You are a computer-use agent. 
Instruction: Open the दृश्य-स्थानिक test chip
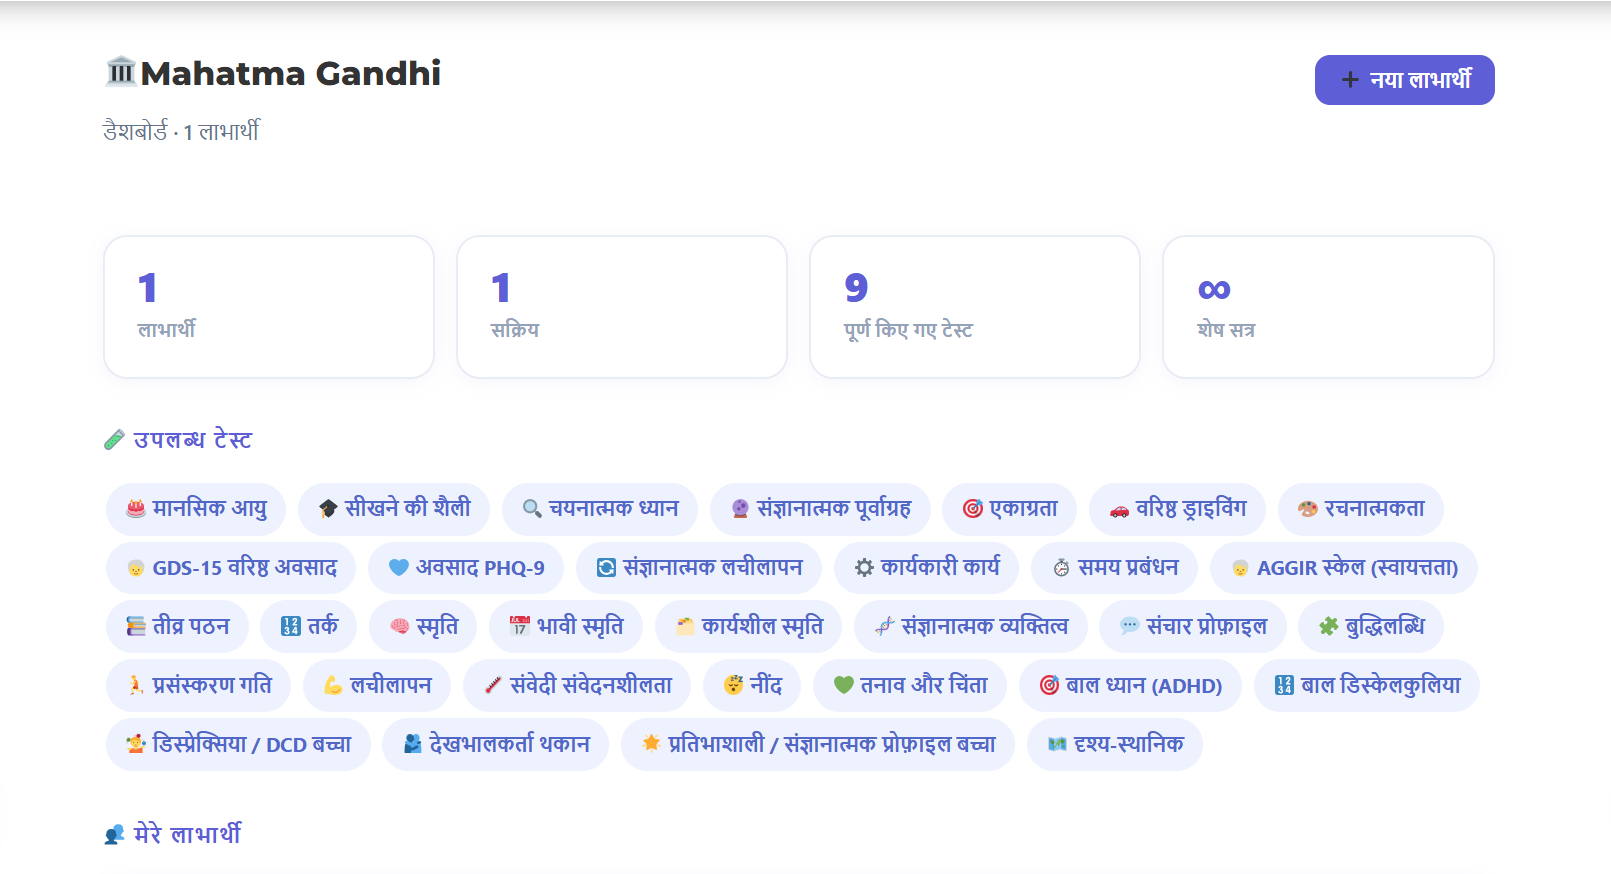(1115, 744)
